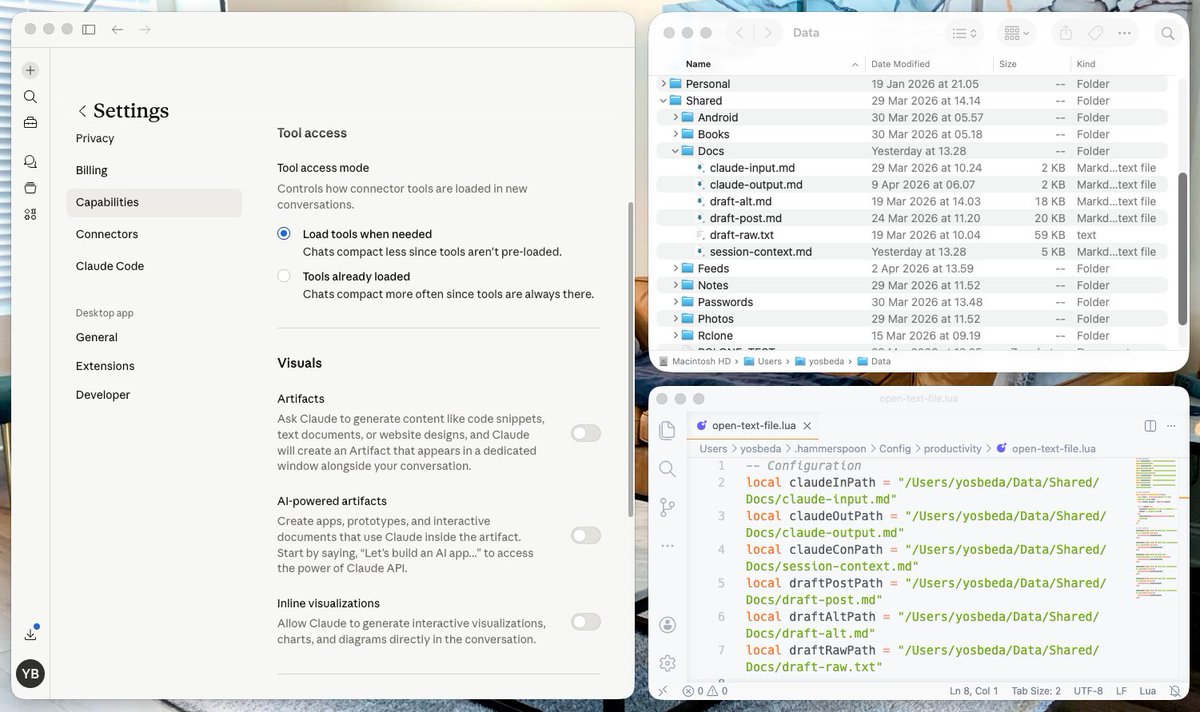Select session-context.md in Finder
The image size is (1200, 712).
[x=760, y=252]
